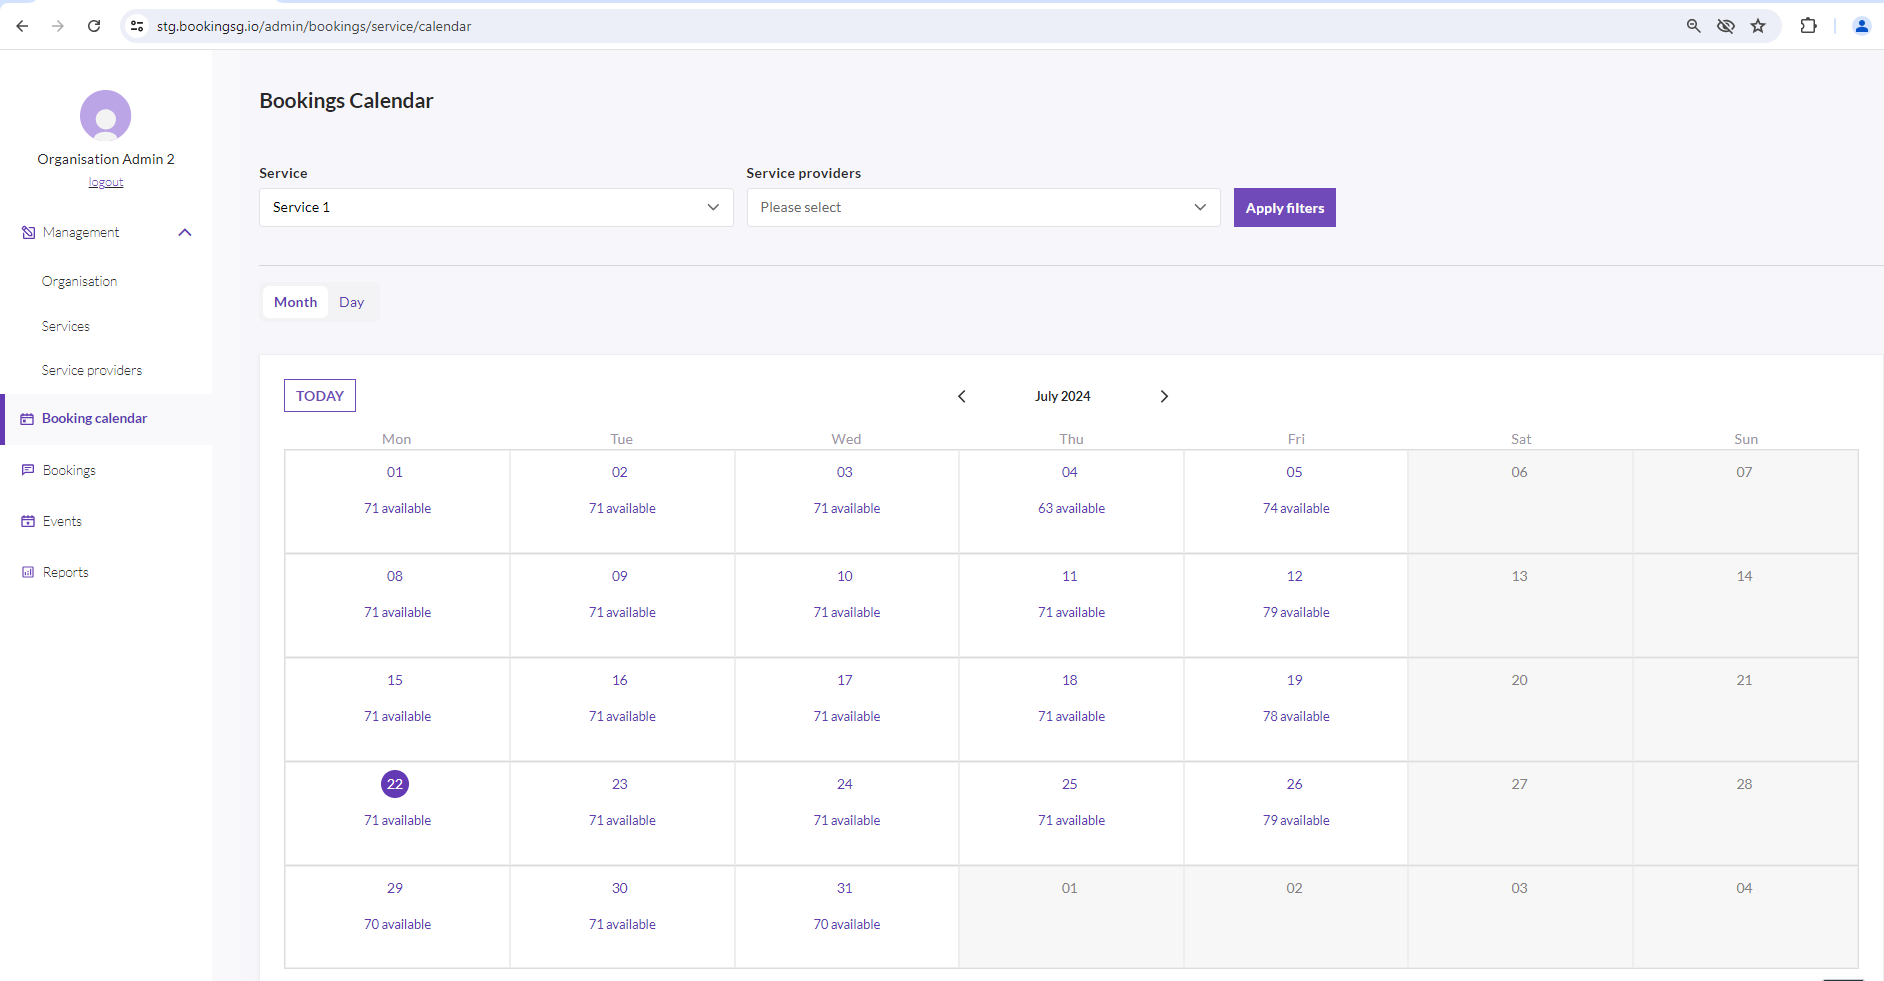Click the logout link
This screenshot has height=981, width=1884.
coord(105,182)
